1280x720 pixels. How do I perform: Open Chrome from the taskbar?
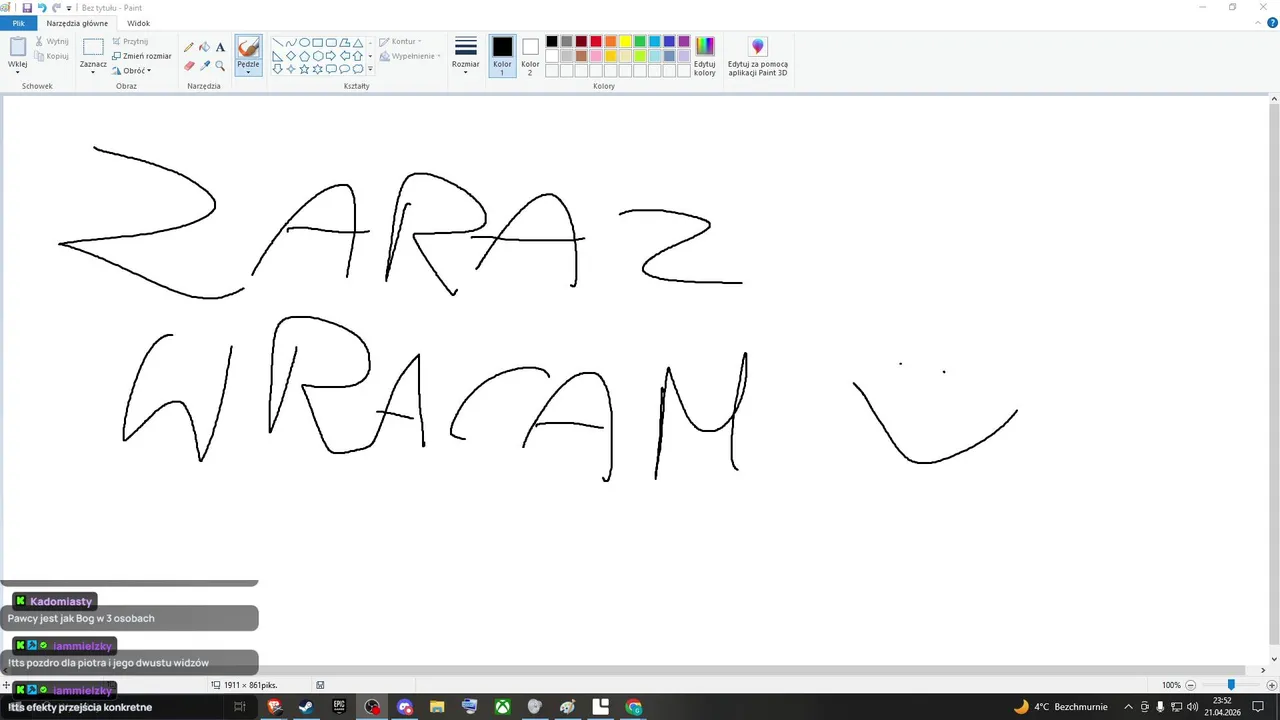(633, 707)
